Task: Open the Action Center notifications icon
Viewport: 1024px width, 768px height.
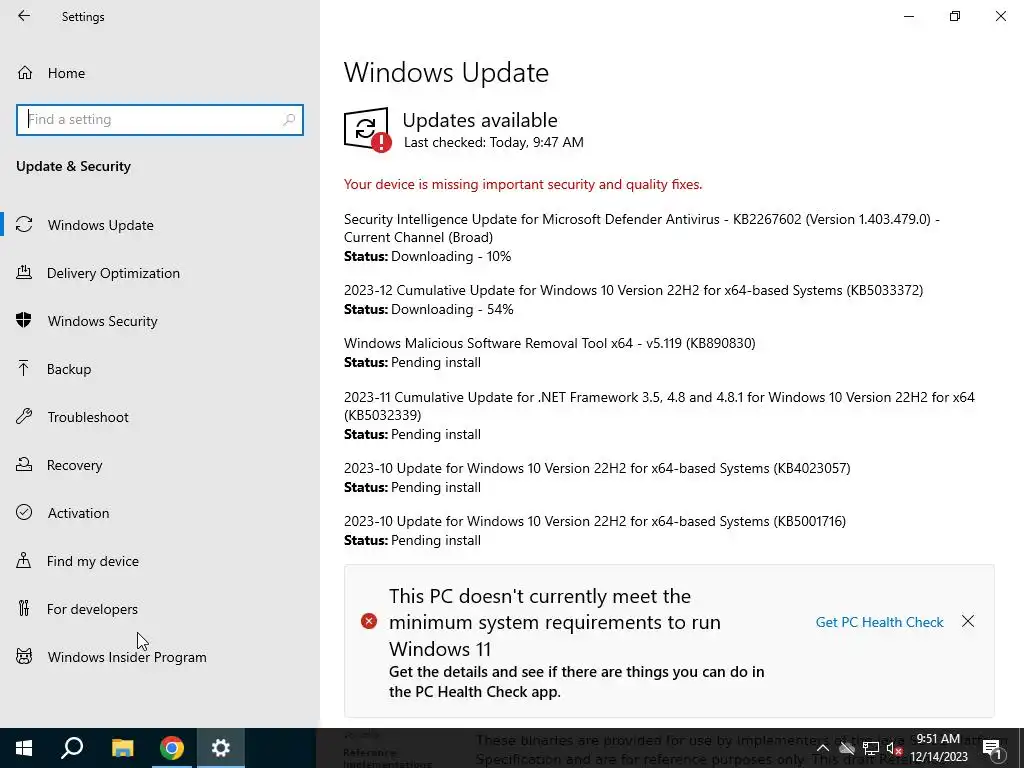Action: (992, 748)
